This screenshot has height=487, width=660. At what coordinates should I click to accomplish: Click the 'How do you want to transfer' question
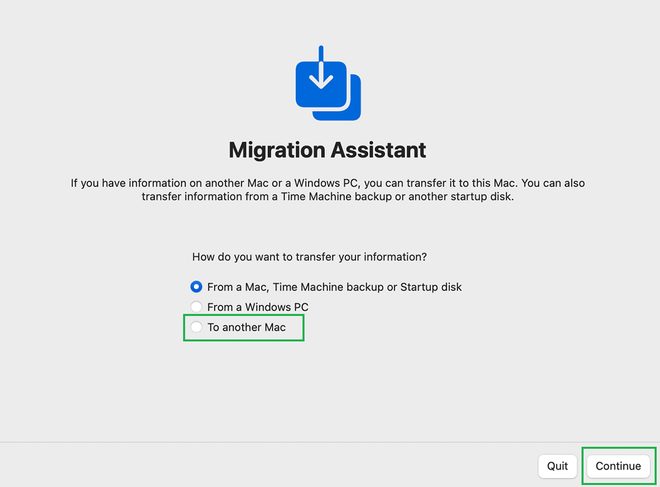pos(309,257)
